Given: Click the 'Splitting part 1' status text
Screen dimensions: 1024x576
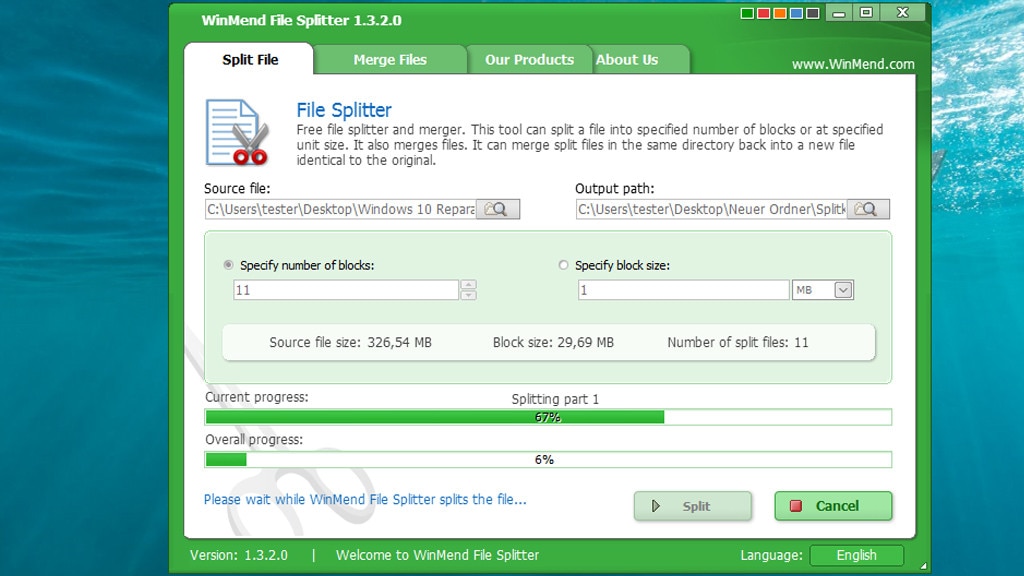Looking at the screenshot, I should [x=555, y=399].
